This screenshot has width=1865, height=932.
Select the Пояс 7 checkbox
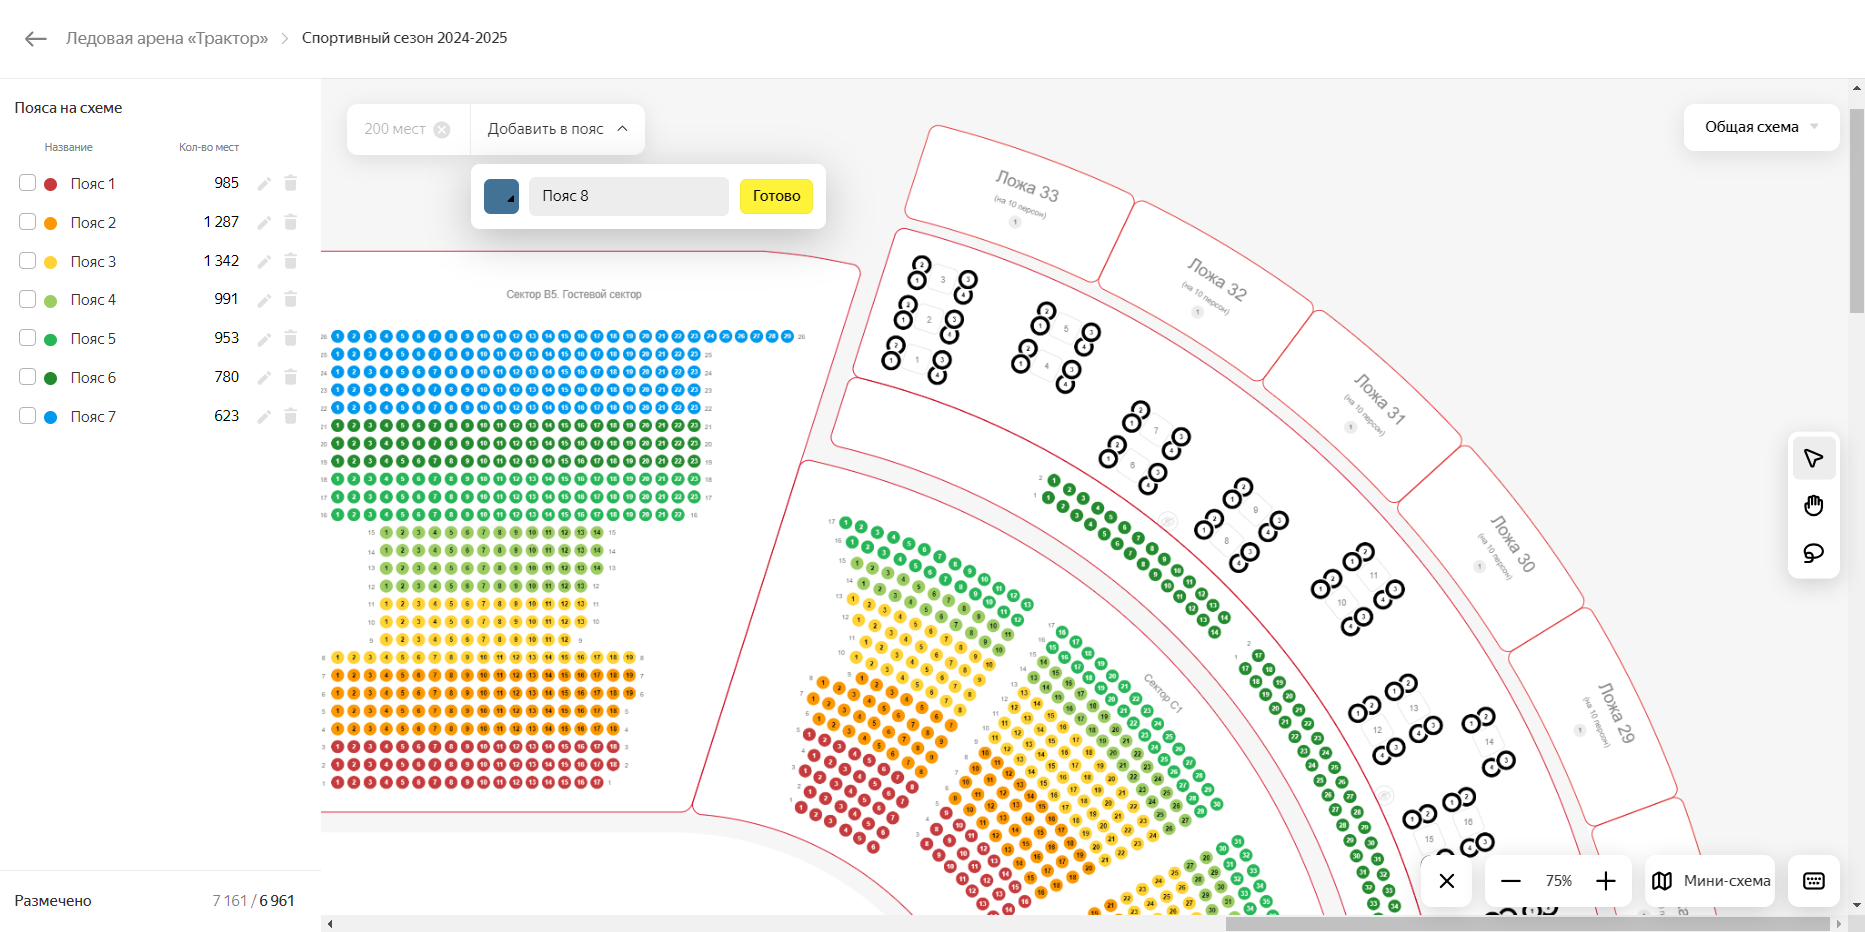tap(28, 416)
